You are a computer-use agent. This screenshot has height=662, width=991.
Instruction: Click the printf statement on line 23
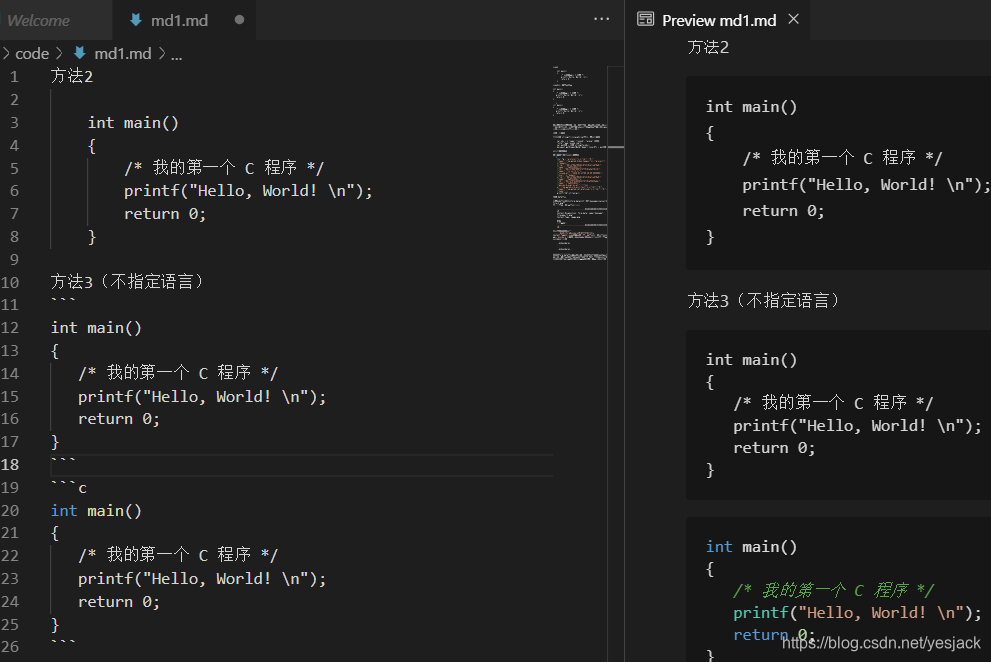tap(202, 579)
